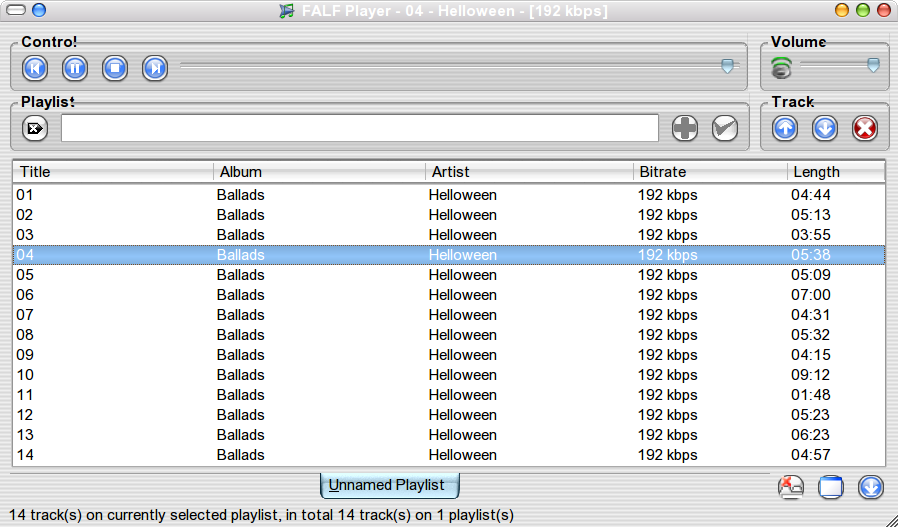The height and width of the screenshot is (527, 898).
Task: Switch to the Unnamed Playlist tab
Action: tap(389, 485)
